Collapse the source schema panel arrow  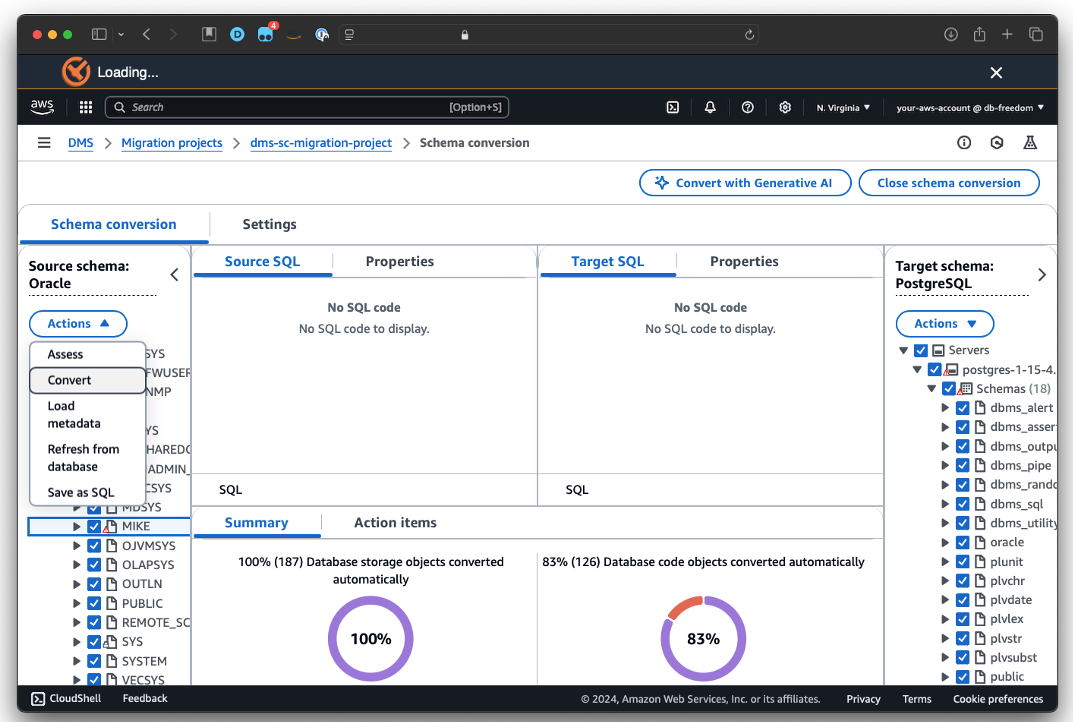pyautogui.click(x=174, y=274)
